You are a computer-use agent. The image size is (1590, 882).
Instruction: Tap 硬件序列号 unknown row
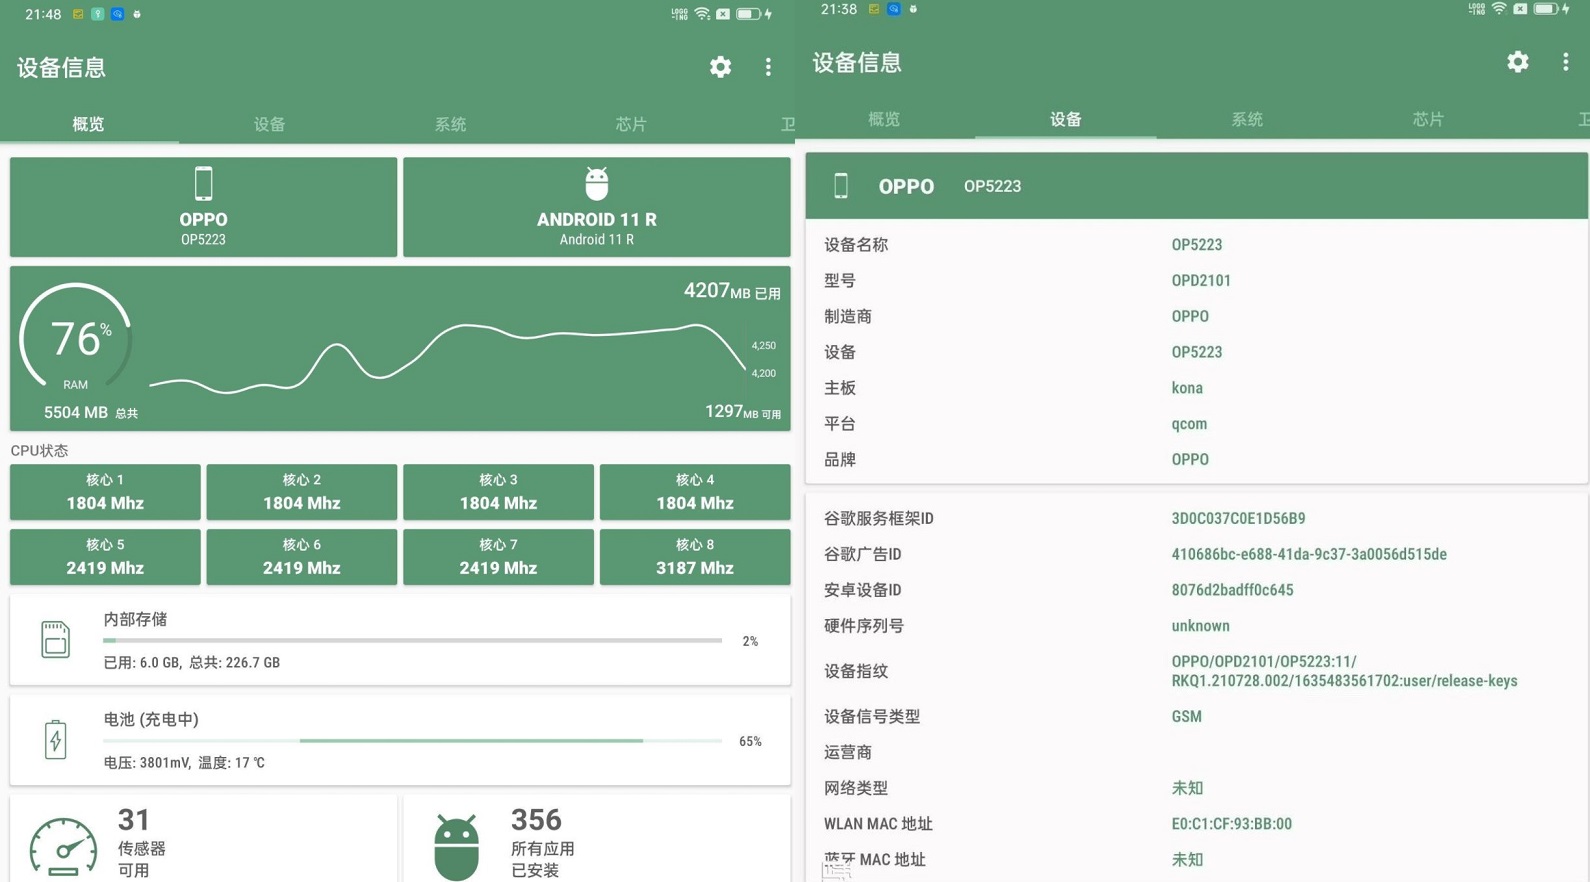pos(1197,626)
